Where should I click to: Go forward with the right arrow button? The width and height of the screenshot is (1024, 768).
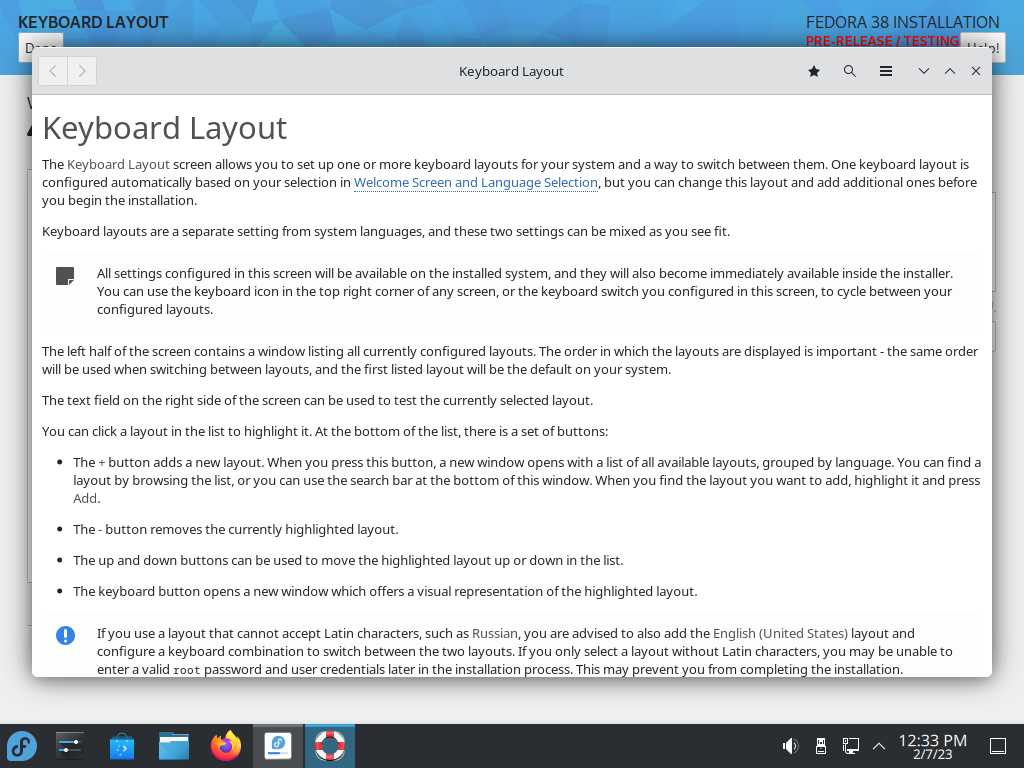[82, 71]
